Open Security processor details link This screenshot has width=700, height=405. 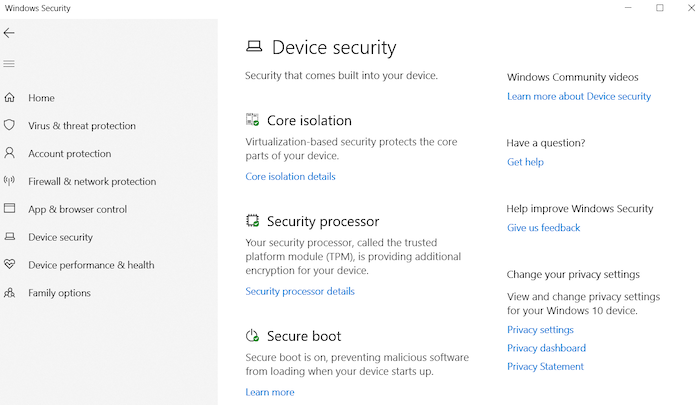click(x=300, y=291)
